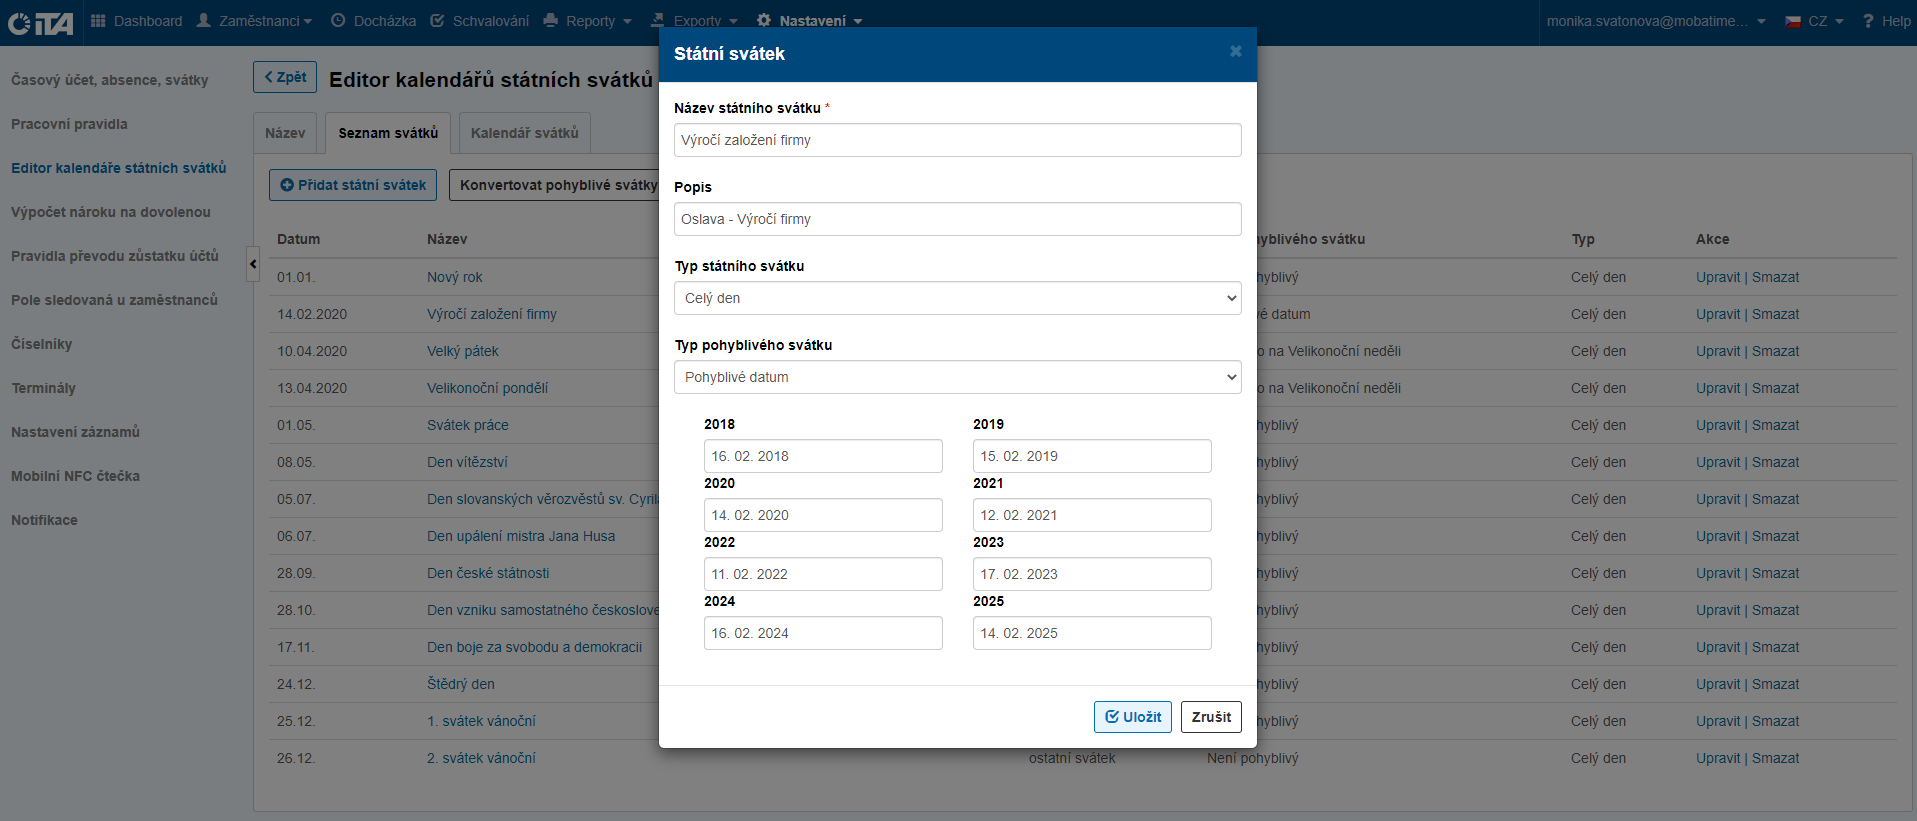Viewport: 1917px width, 821px height.
Task: Click the Popis description field
Action: pyautogui.click(x=957, y=219)
